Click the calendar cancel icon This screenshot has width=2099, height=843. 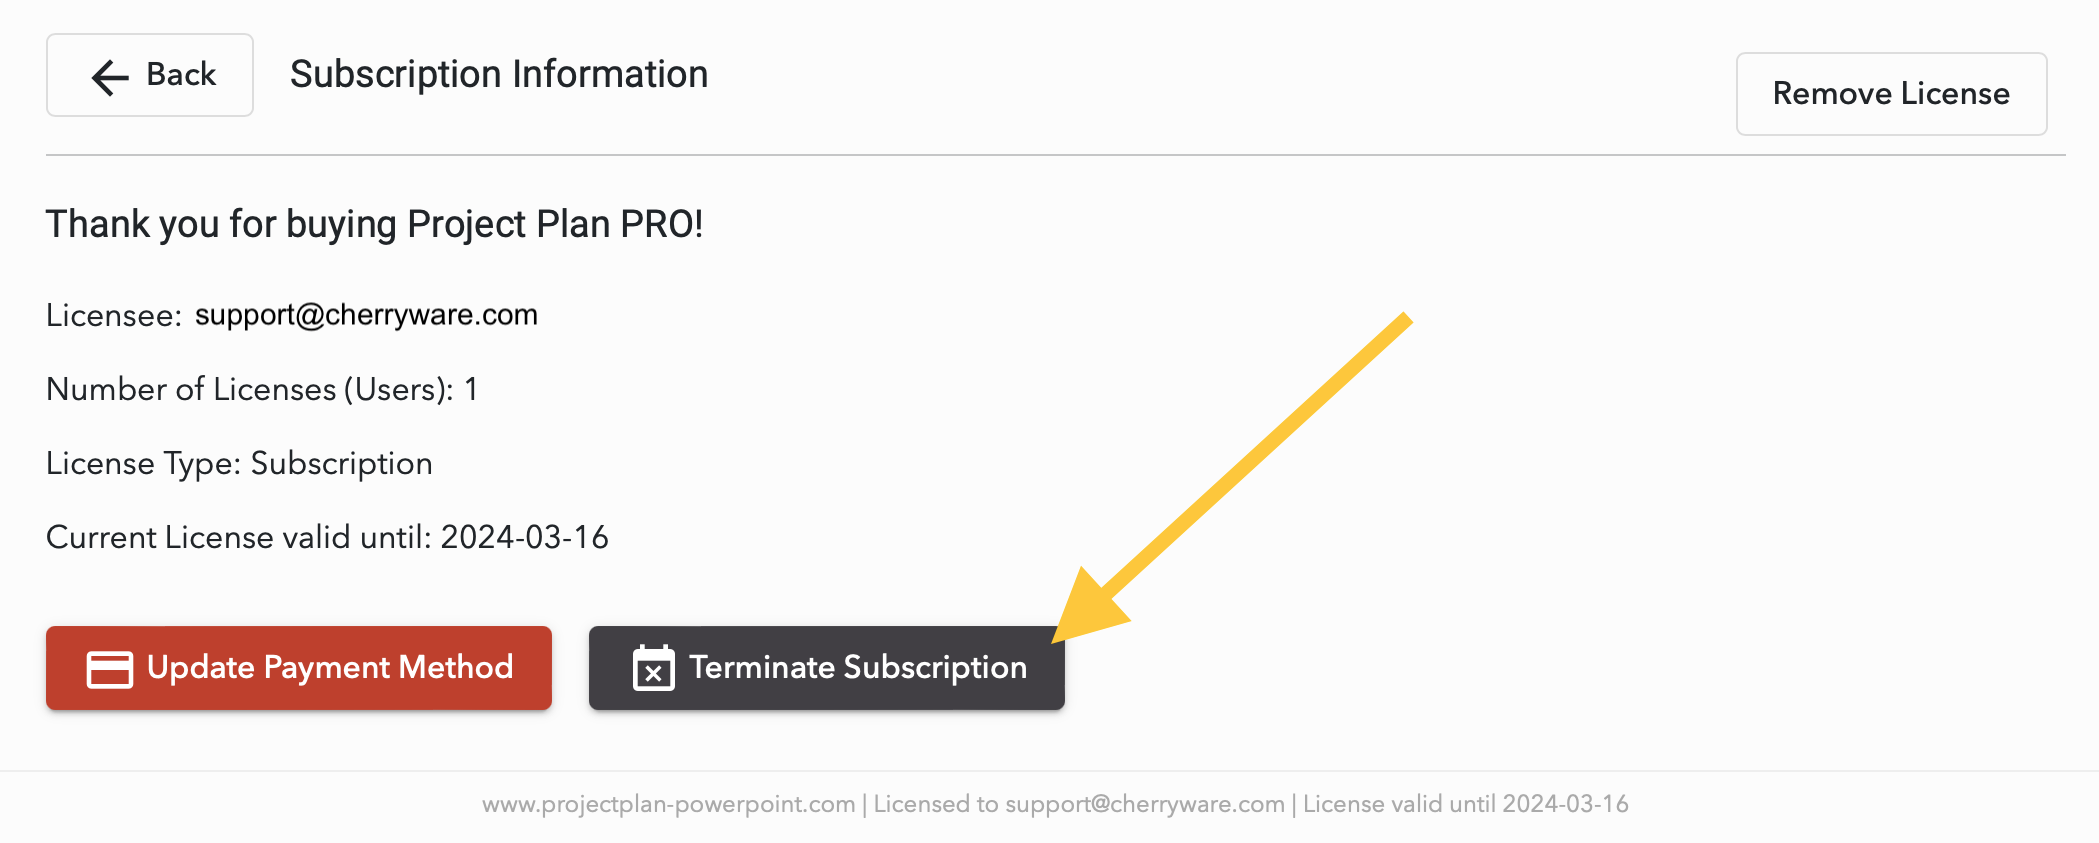653,668
